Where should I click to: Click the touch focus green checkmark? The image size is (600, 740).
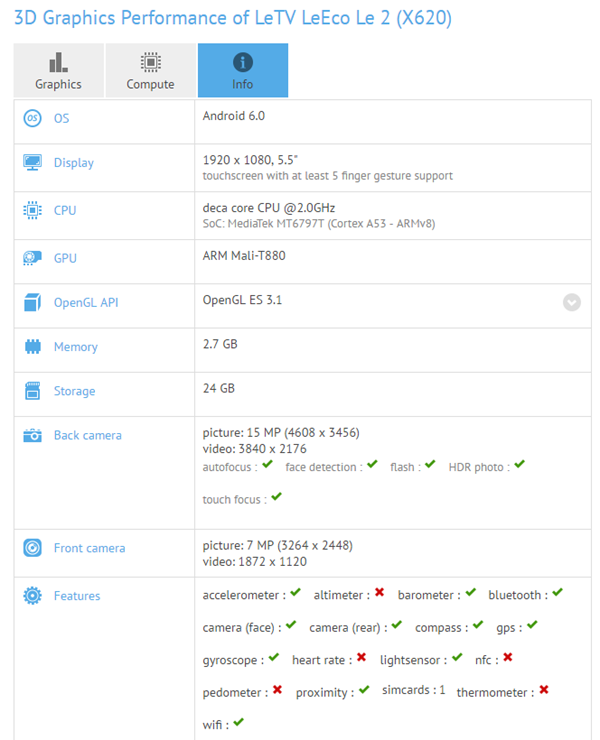[x=277, y=496]
